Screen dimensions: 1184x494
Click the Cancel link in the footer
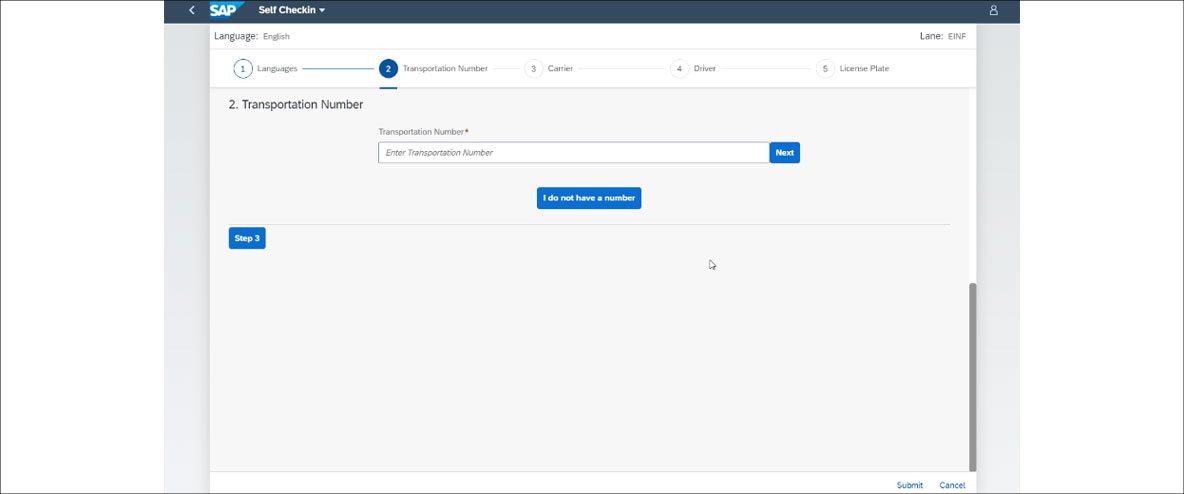[952, 485]
